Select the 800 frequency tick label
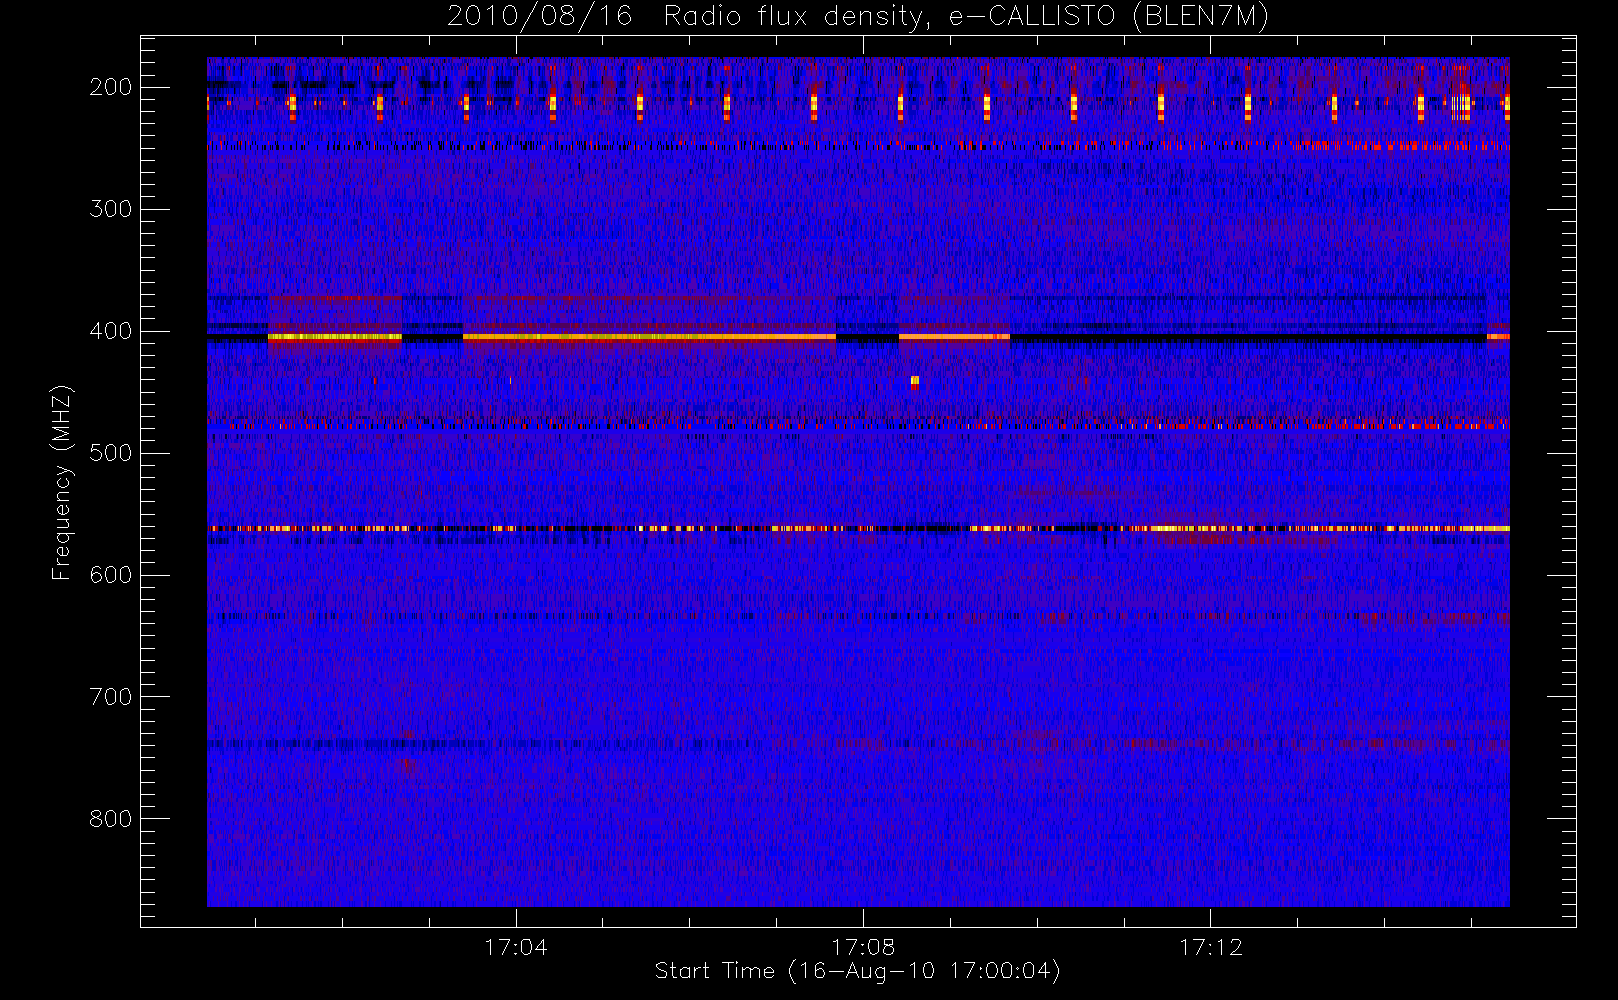1618x1000 pixels. 110,819
